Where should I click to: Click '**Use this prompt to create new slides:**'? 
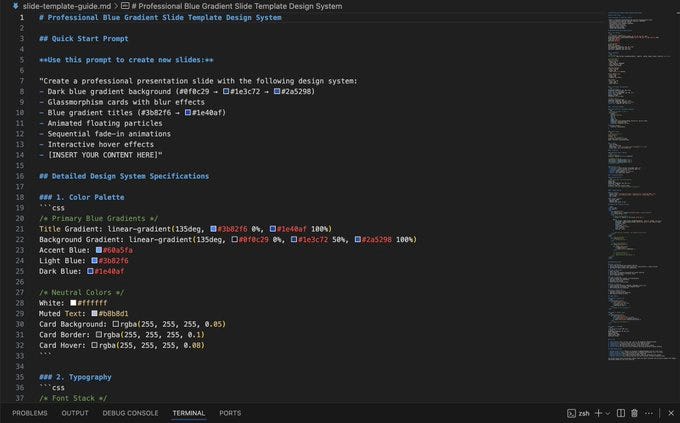[x=126, y=60]
